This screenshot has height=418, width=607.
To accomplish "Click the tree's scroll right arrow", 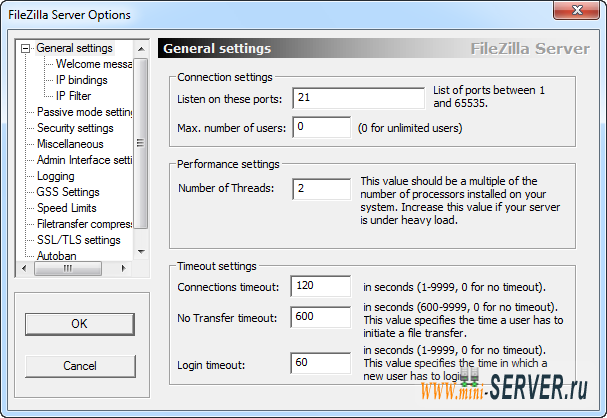I will [x=123, y=268].
